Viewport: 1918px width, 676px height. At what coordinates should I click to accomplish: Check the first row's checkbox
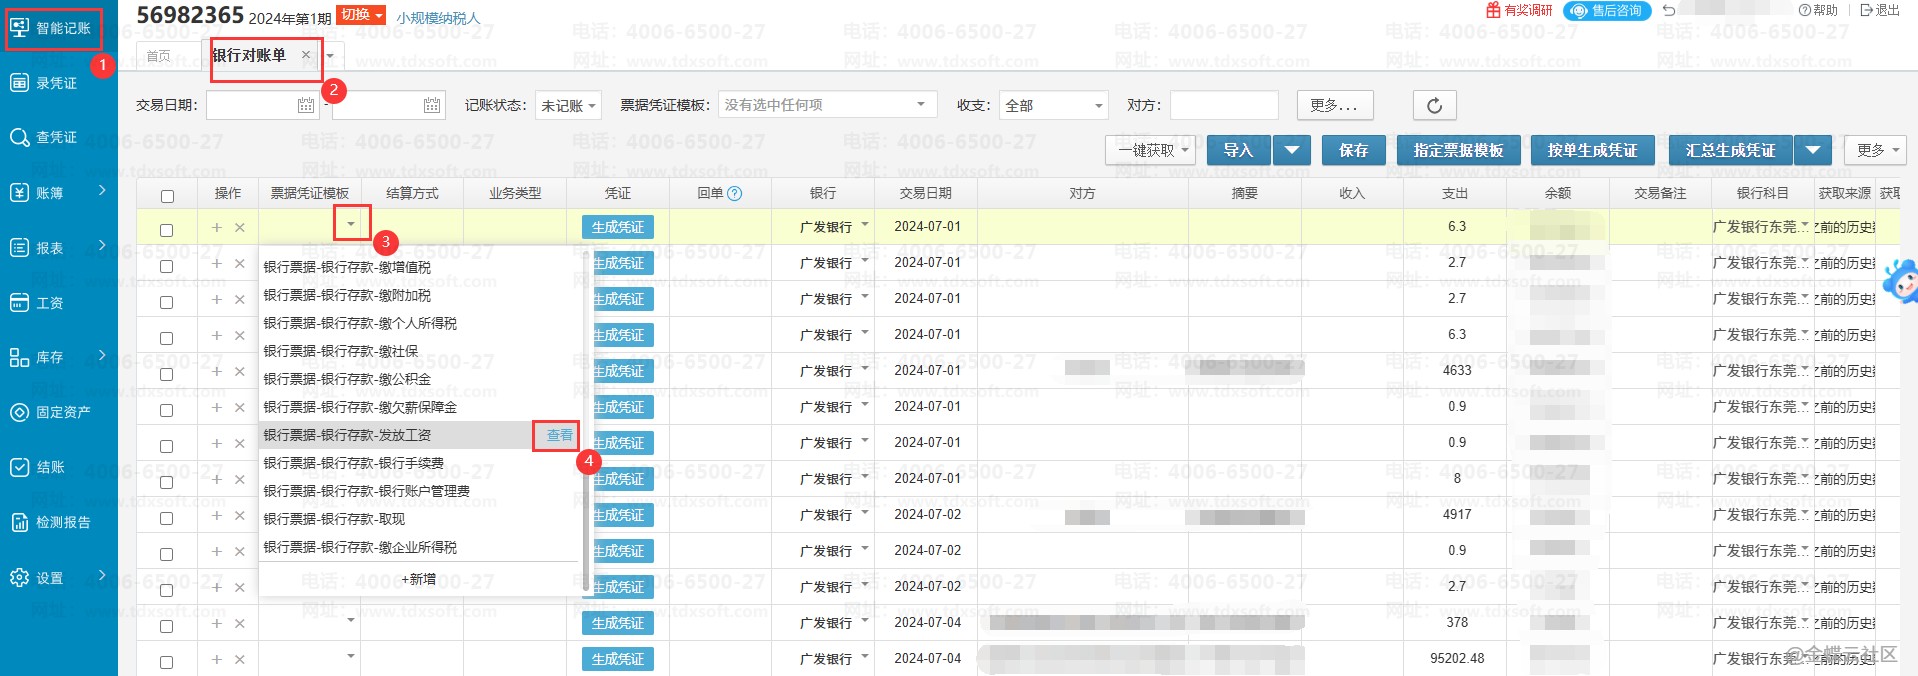(167, 230)
